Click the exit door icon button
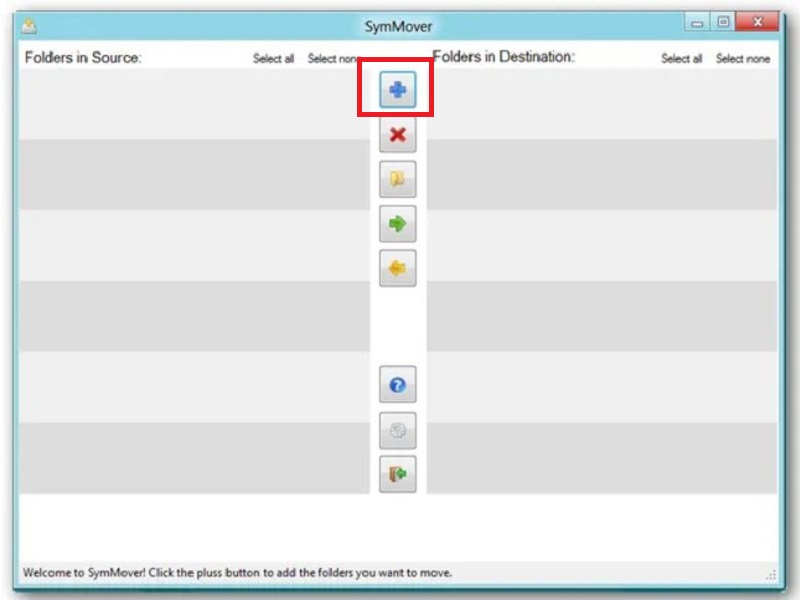This screenshot has width=800, height=600. click(x=397, y=474)
